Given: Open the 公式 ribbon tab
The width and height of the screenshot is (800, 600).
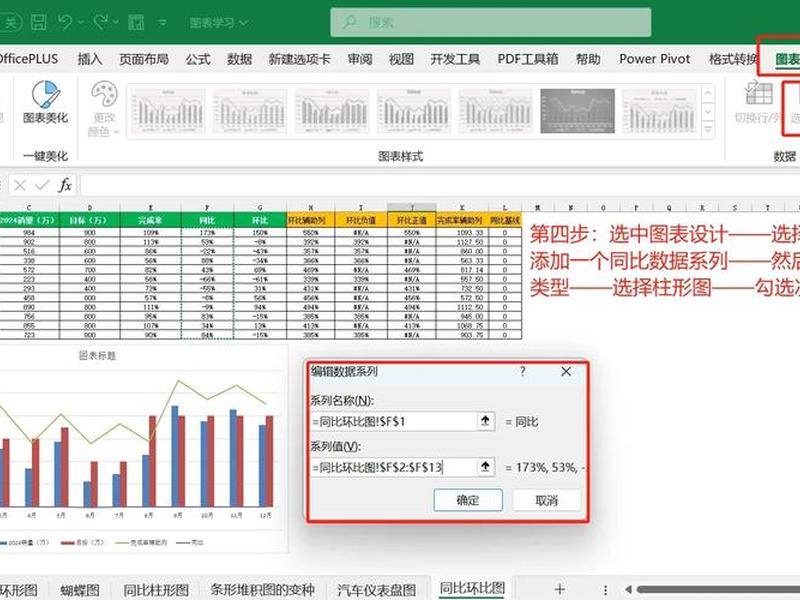Looking at the screenshot, I should click(x=198, y=59).
